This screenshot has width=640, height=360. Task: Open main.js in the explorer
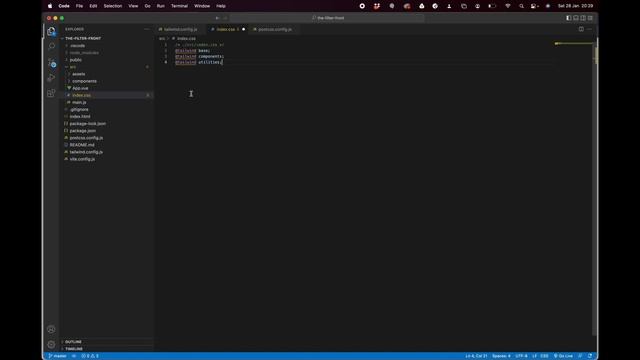(79, 102)
